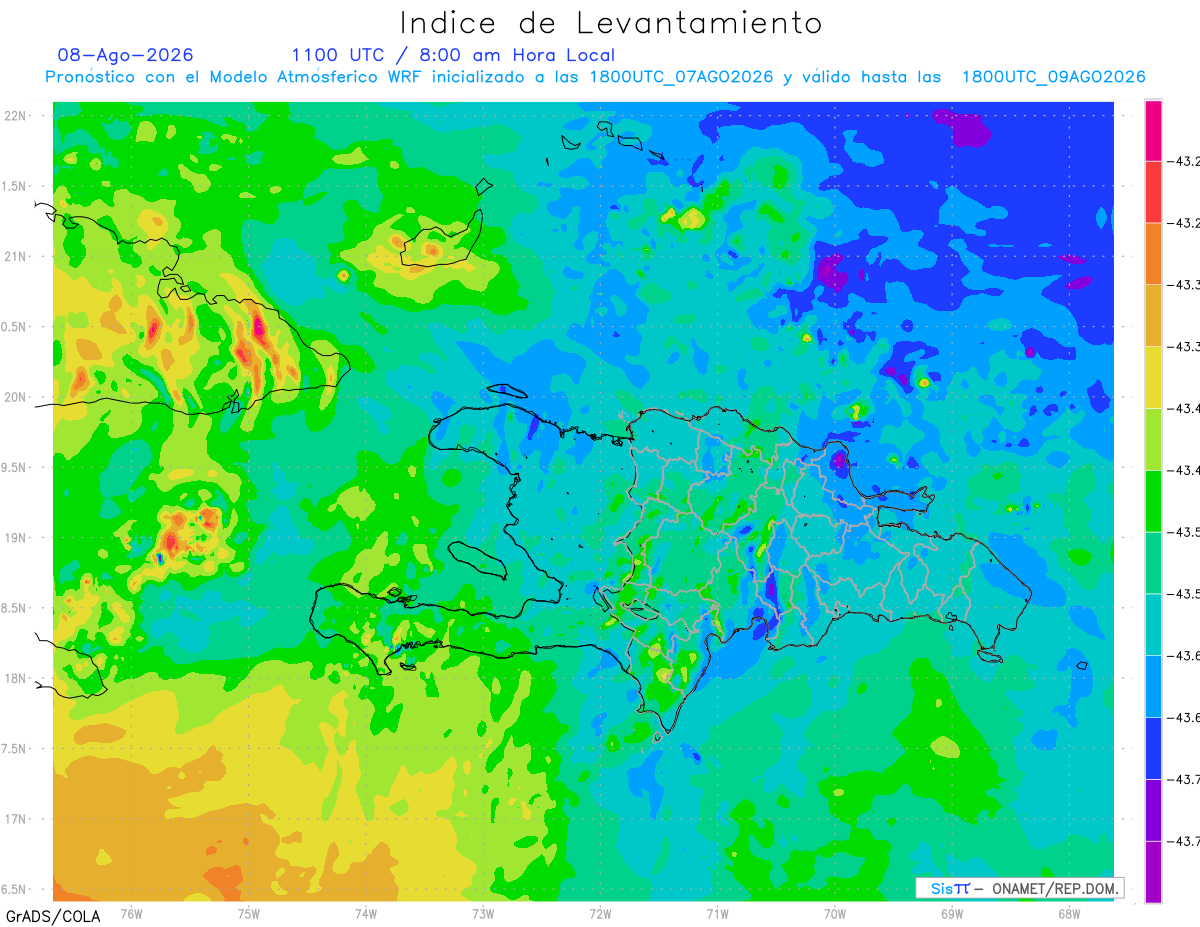
Task: Click the "72W" longitude label
Action: coord(600,913)
